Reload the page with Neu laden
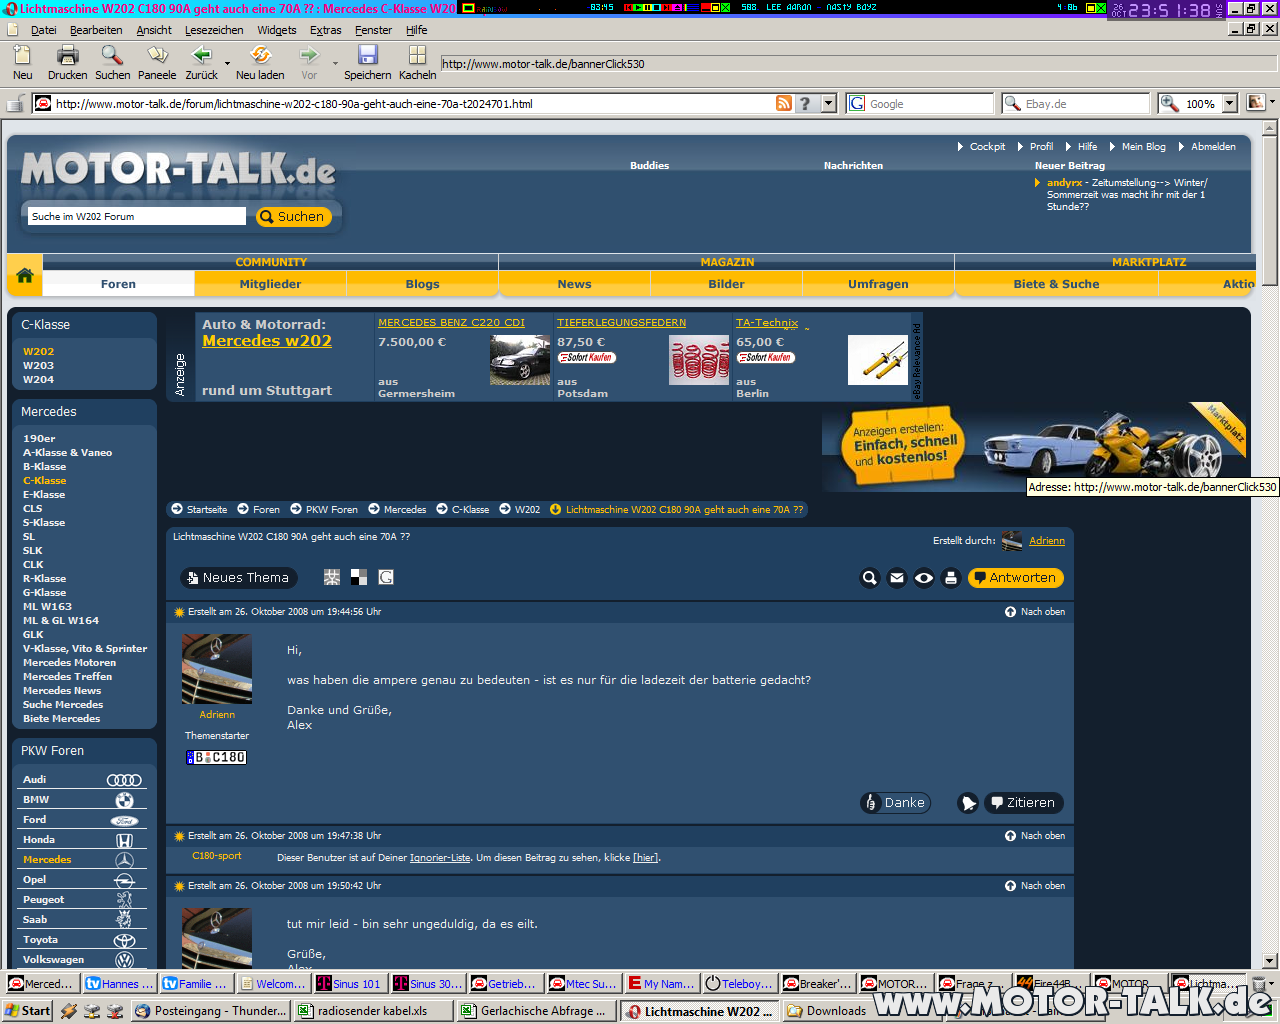 pyautogui.click(x=260, y=55)
